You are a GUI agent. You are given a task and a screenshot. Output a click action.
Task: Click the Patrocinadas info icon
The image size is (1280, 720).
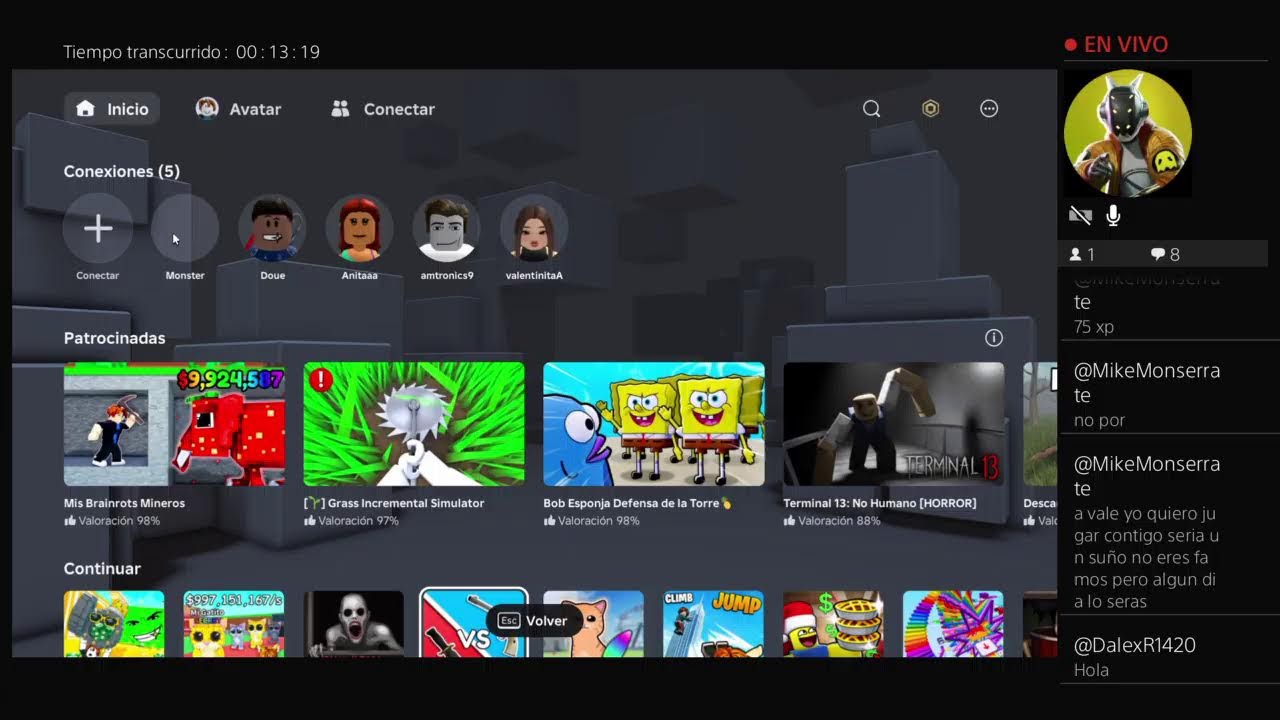[x=994, y=338]
